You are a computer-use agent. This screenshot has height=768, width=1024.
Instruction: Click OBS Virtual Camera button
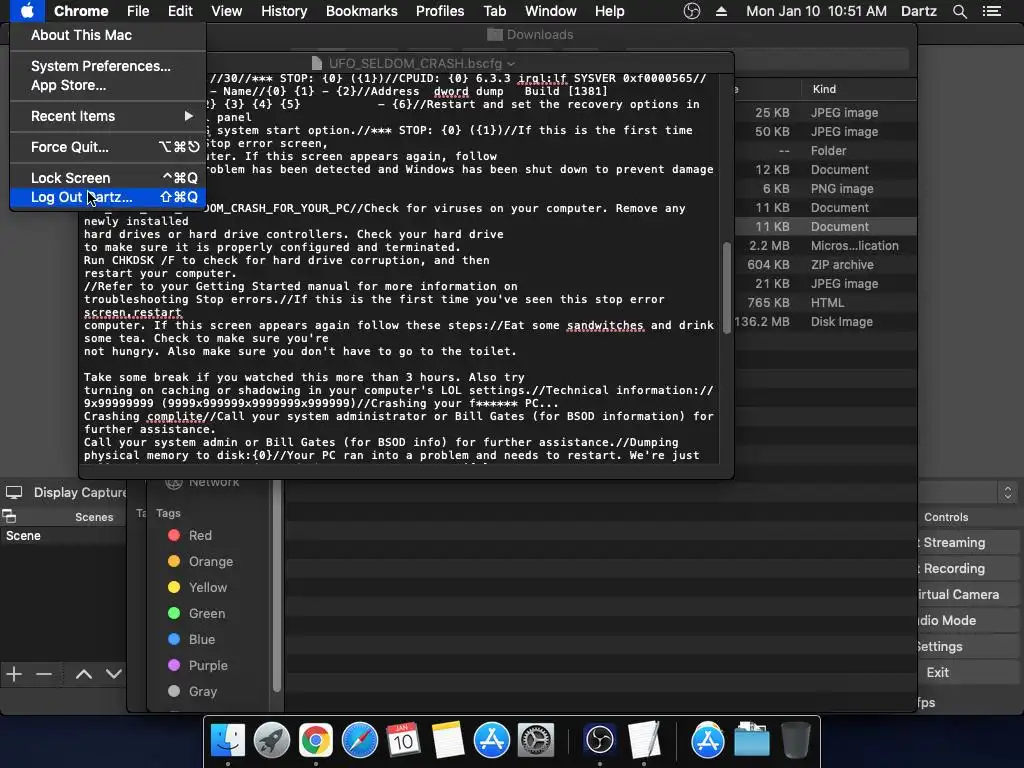[x=967, y=595]
